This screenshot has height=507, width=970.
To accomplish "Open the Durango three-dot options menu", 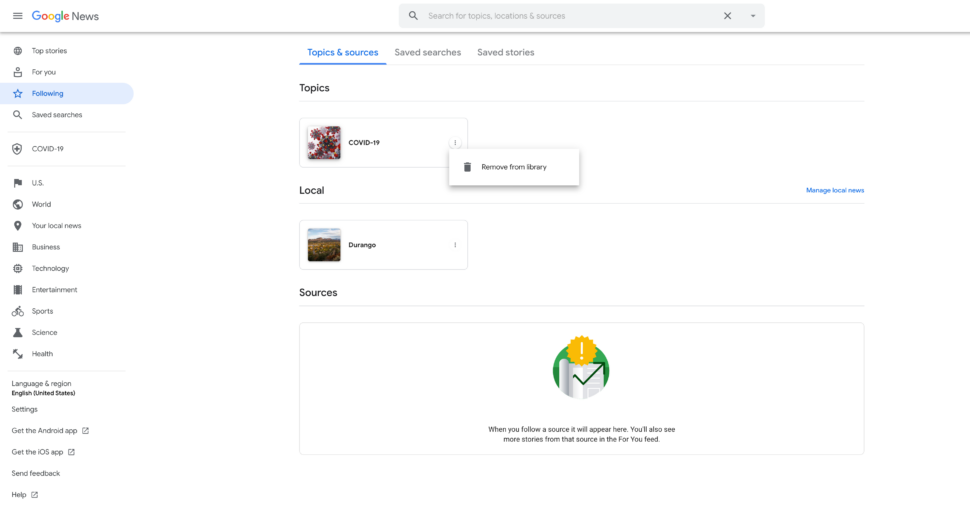I will point(455,245).
